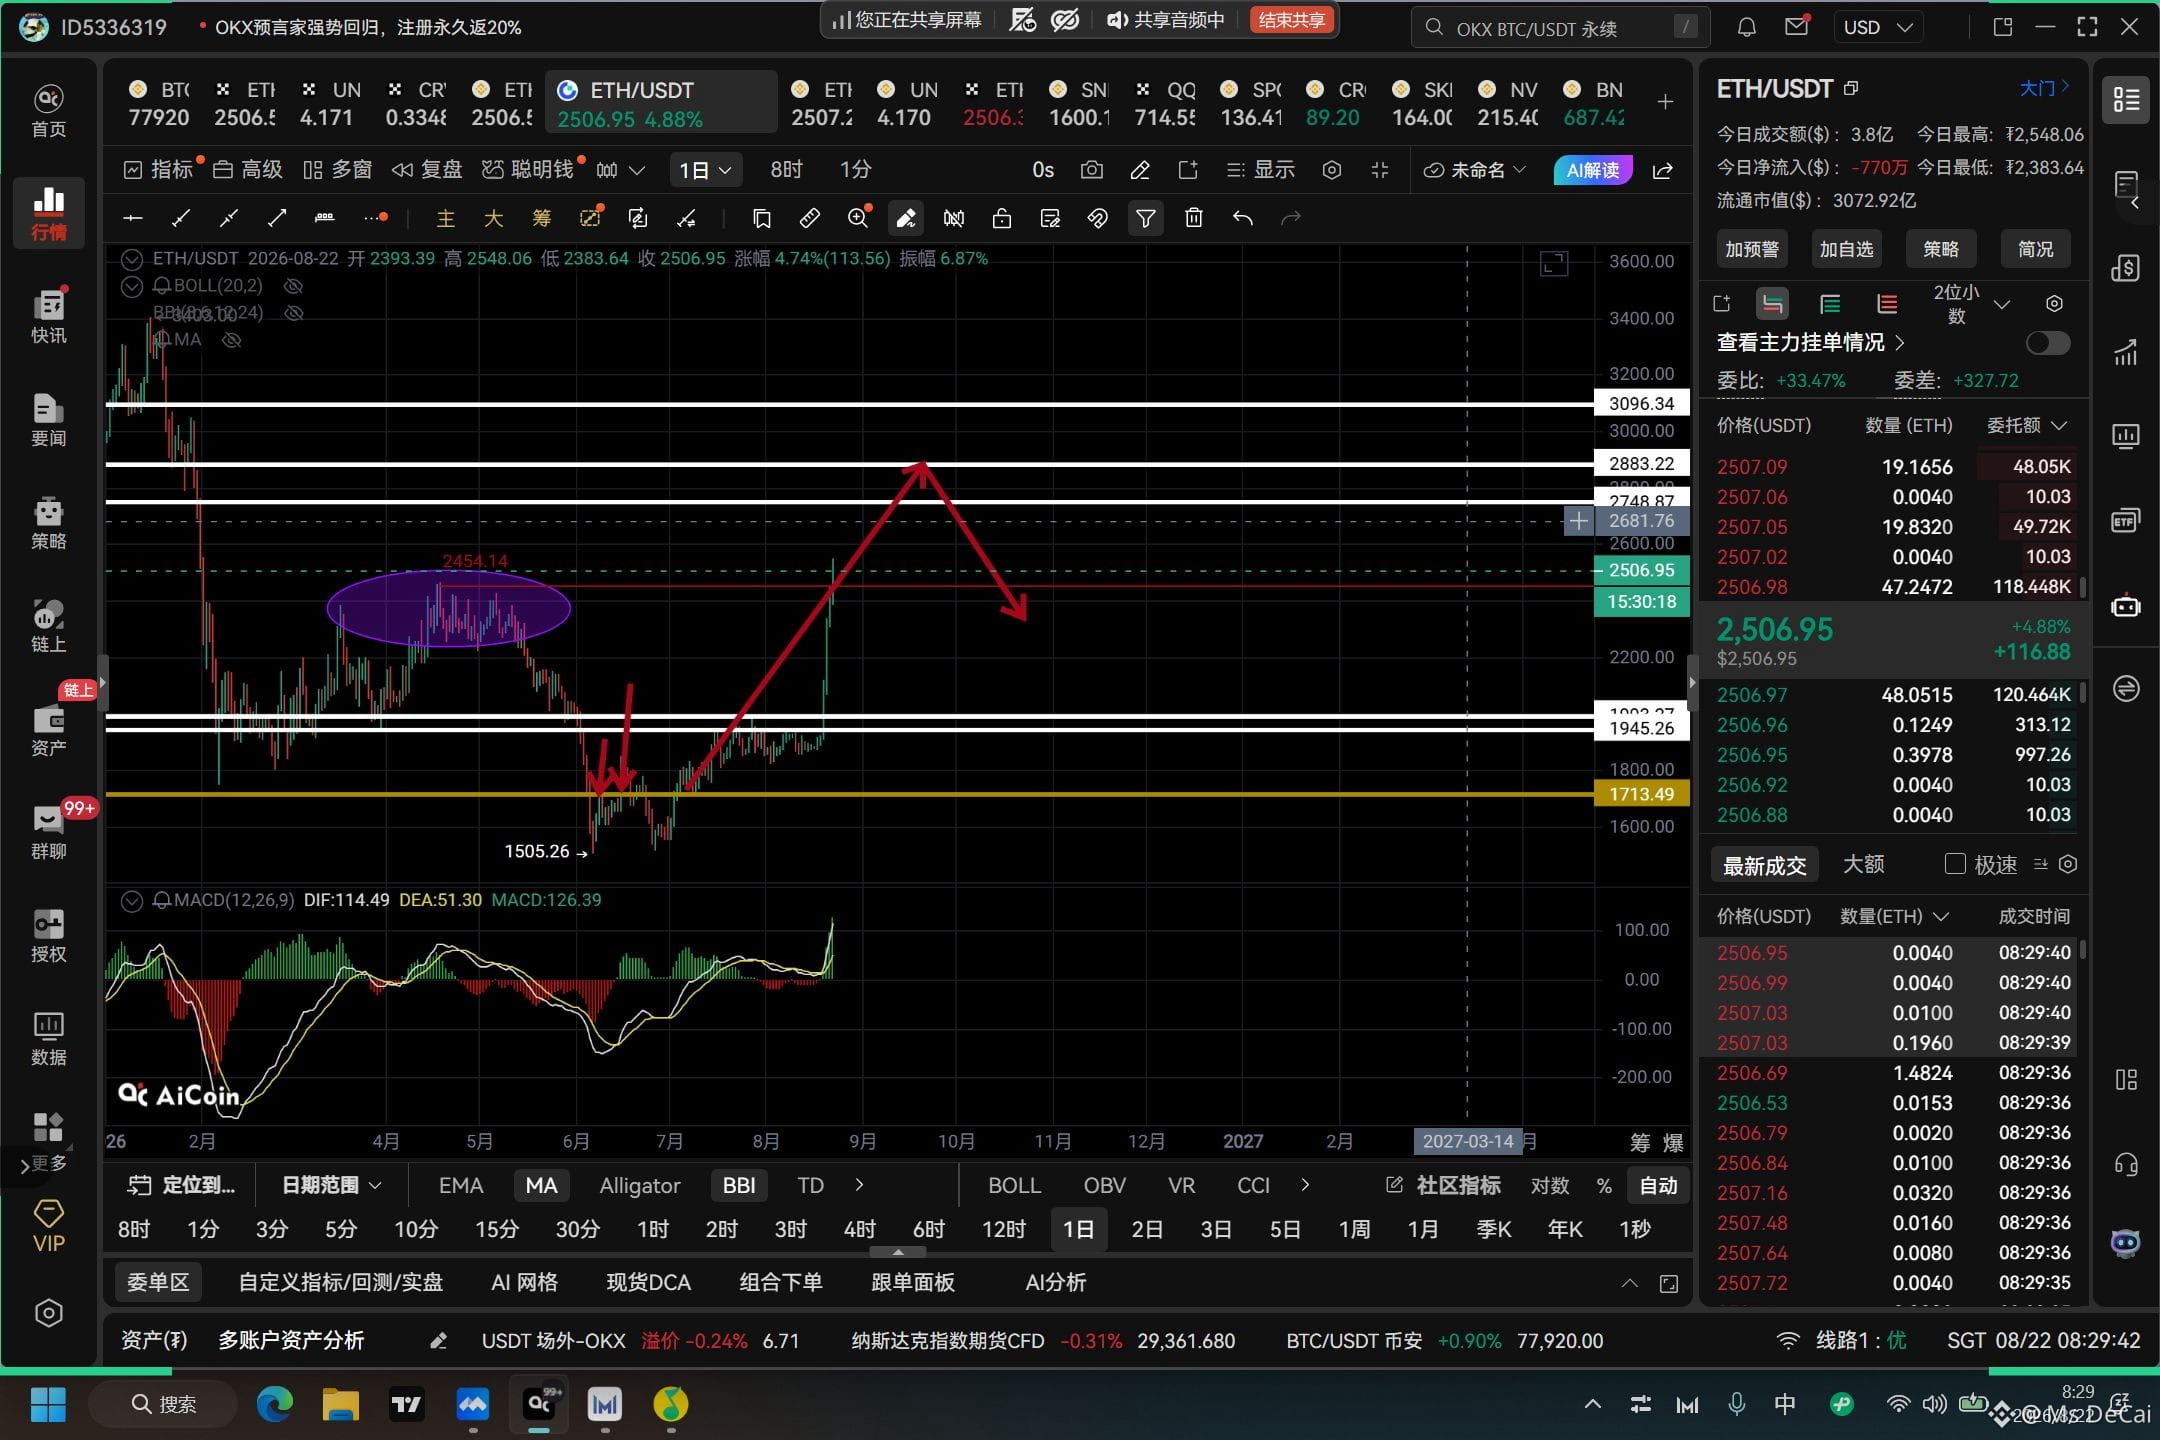
Task: Toggle visibility of the MA indicator
Action: (232, 340)
